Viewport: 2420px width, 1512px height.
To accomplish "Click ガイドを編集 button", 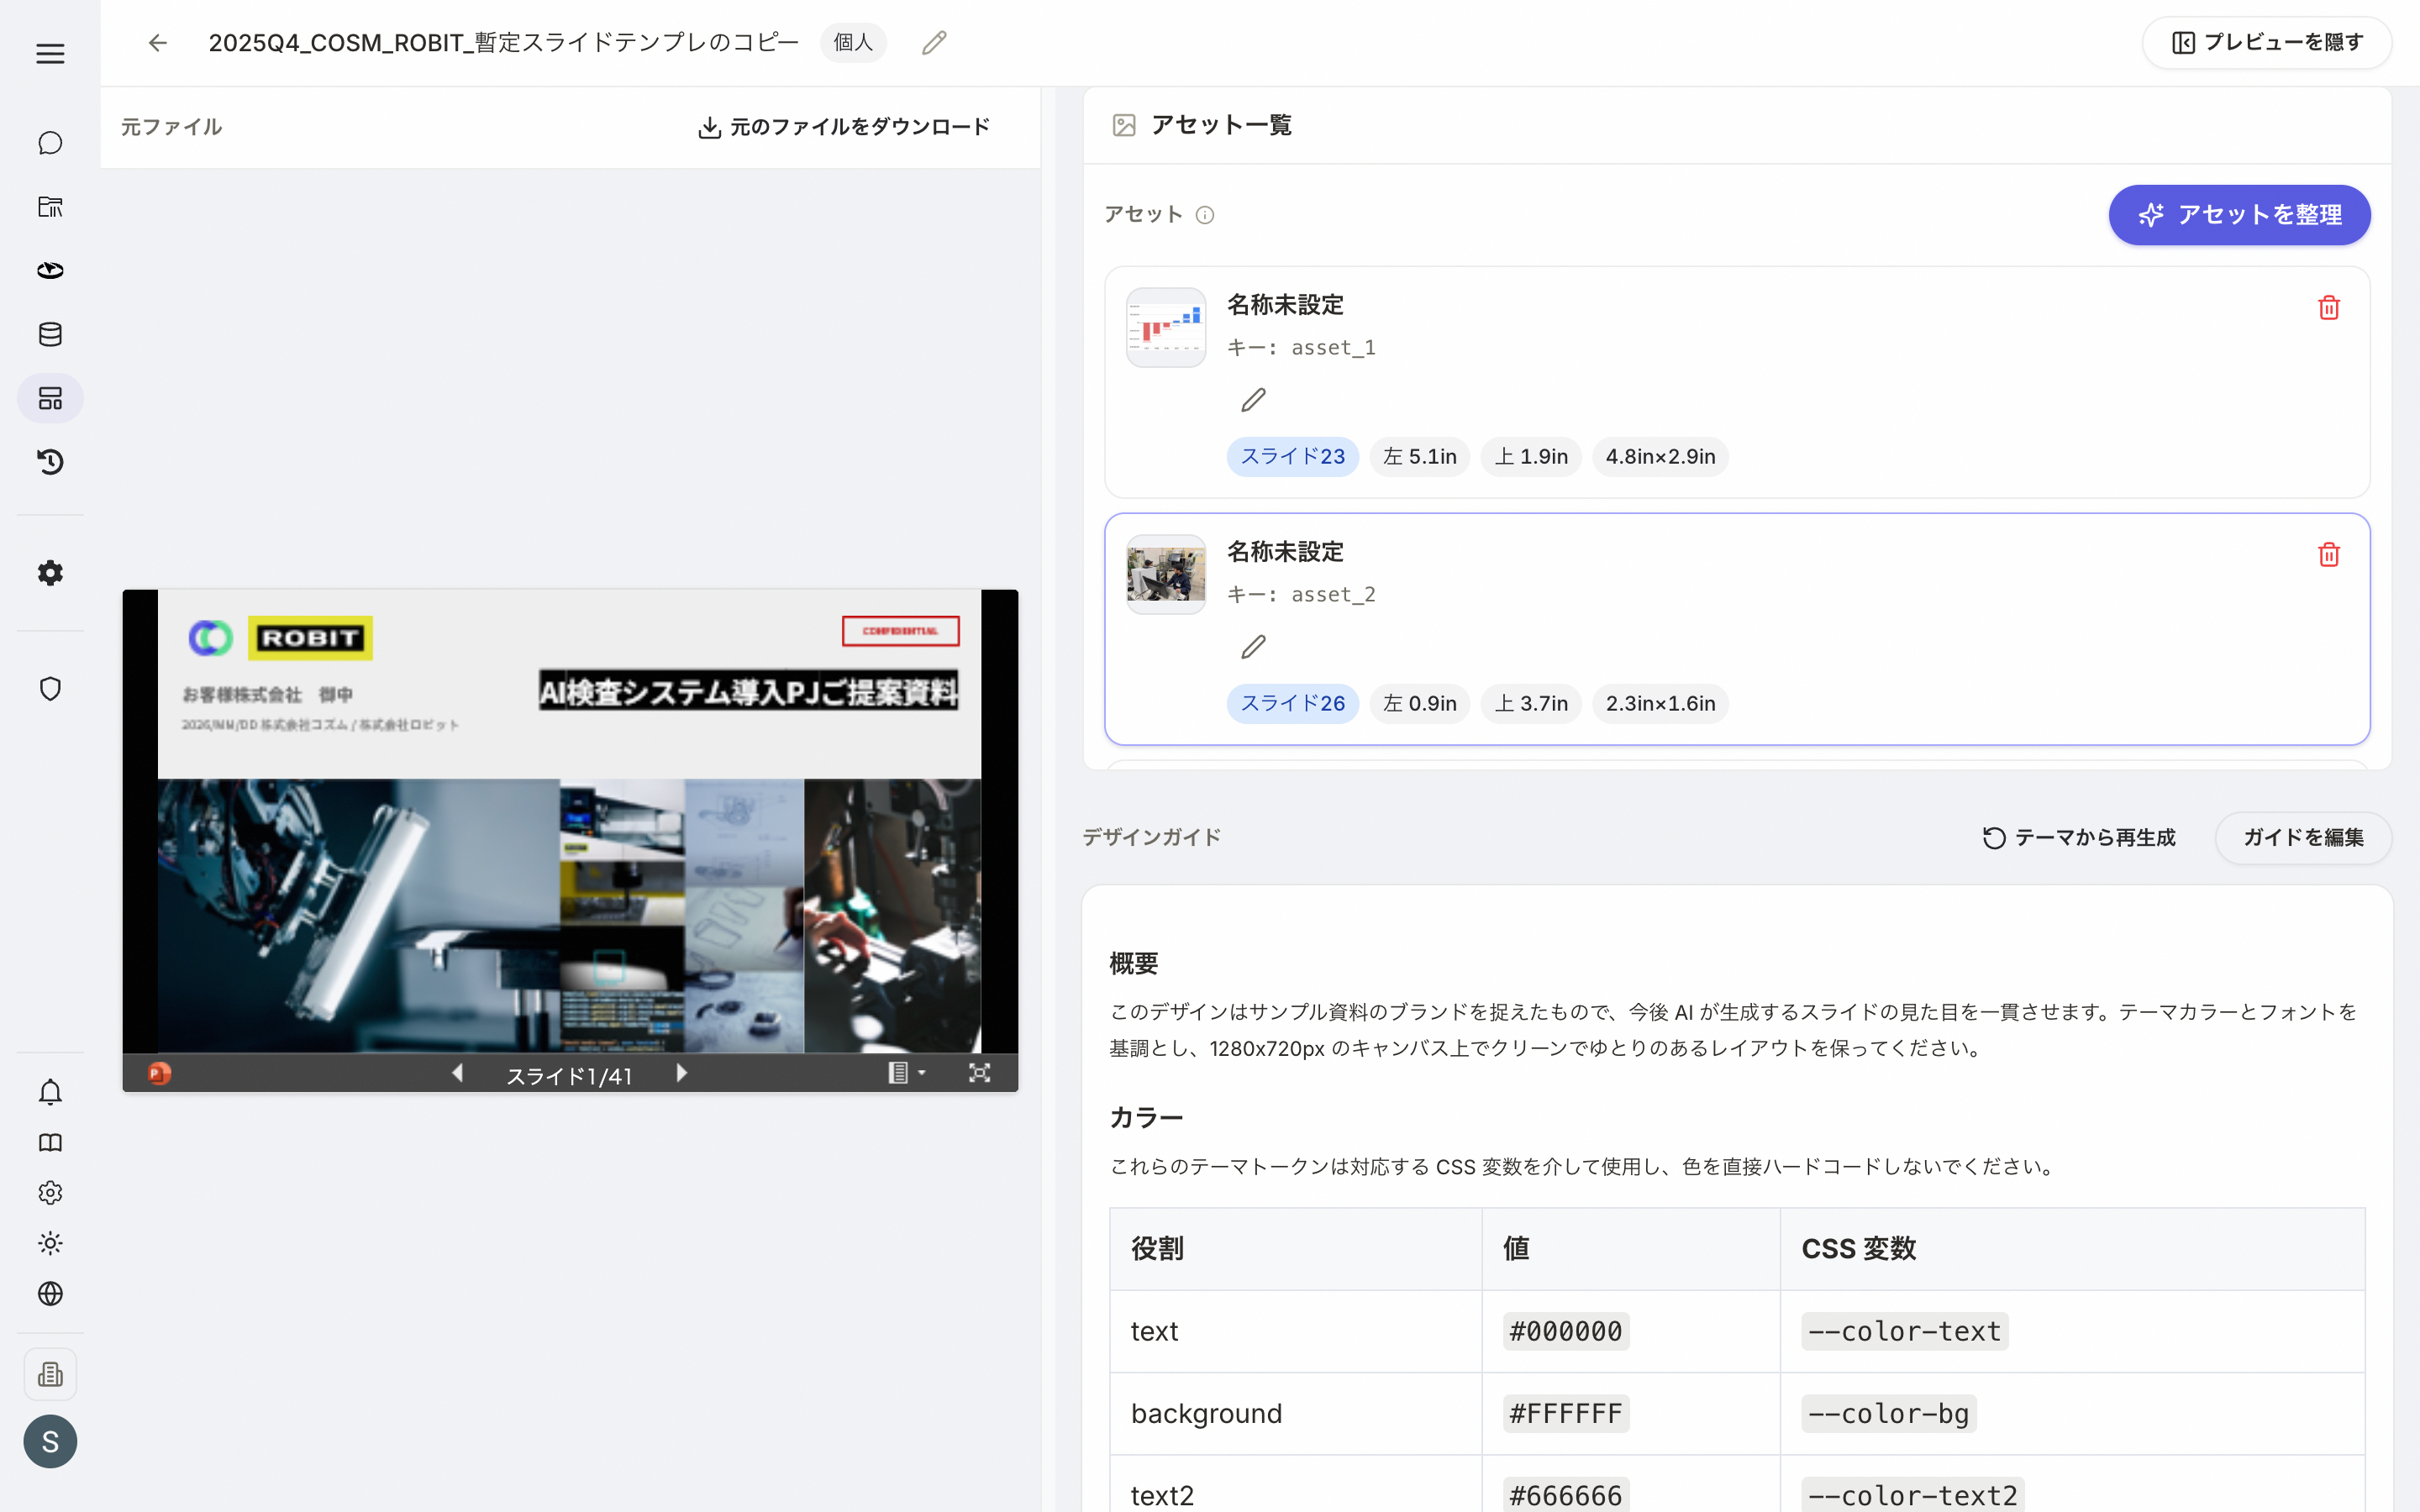I will click(2303, 838).
